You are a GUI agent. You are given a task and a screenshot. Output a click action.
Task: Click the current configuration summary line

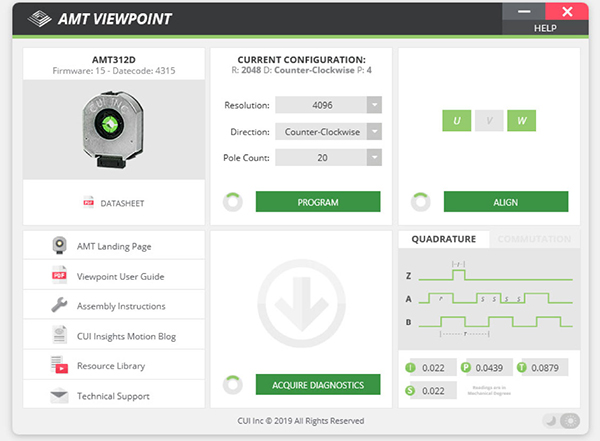(x=302, y=70)
